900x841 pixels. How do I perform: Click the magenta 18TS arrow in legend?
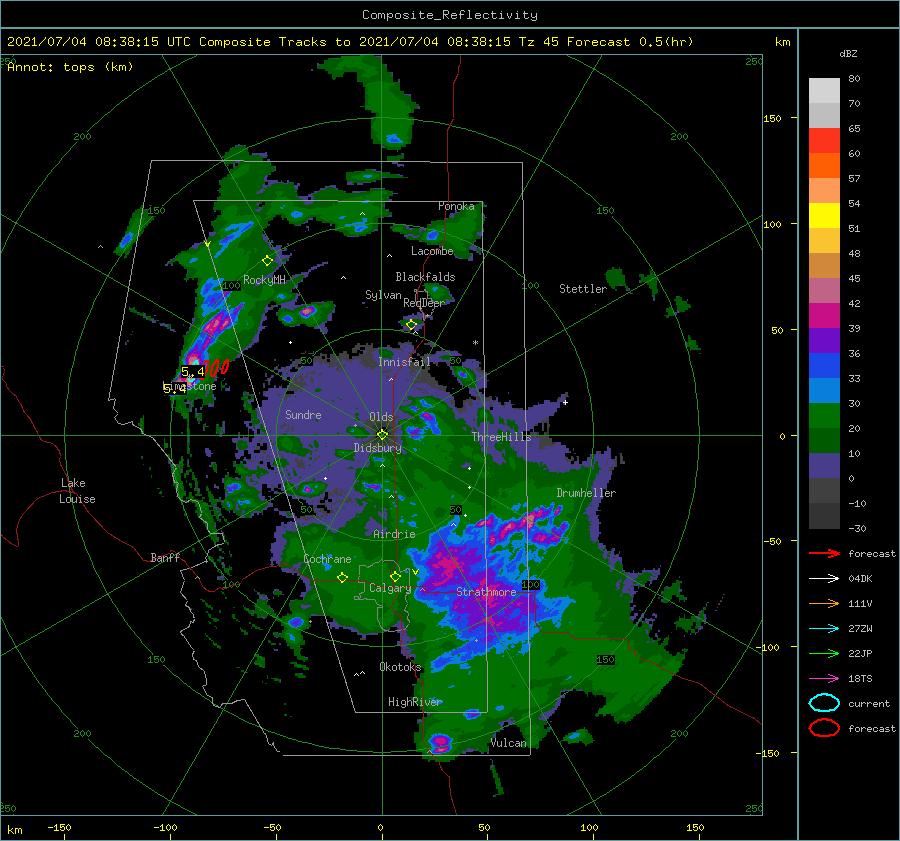click(x=824, y=679)
